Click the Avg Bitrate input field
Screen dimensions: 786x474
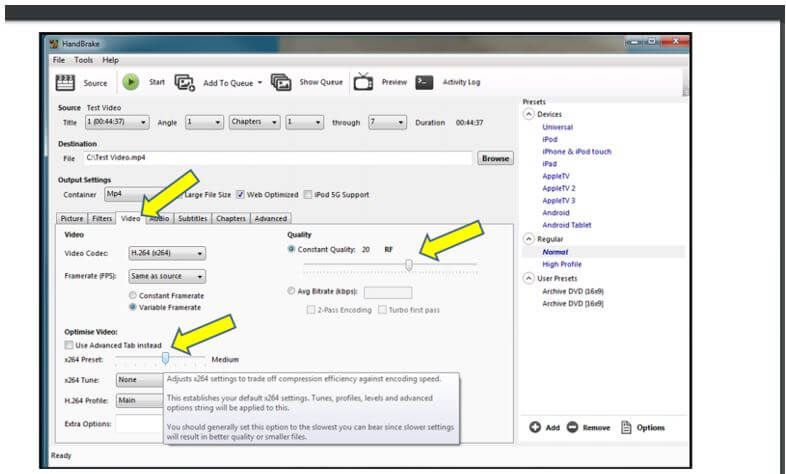pyautogui.click(x=388, y=292)
